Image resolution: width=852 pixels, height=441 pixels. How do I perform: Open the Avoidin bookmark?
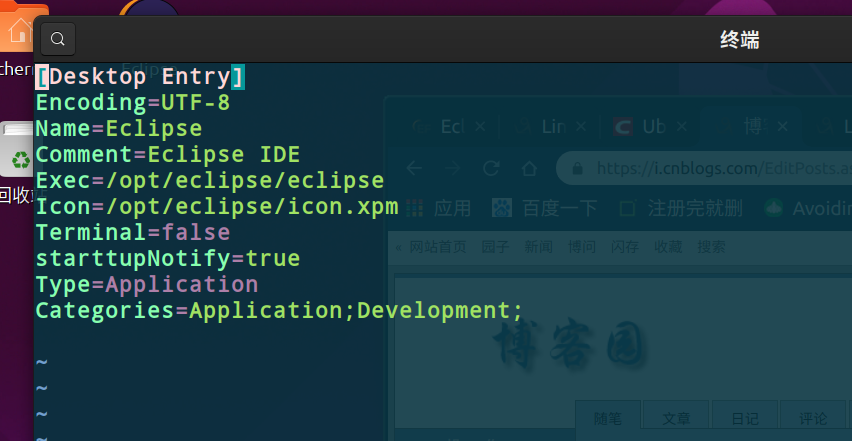tap(809, 208)
